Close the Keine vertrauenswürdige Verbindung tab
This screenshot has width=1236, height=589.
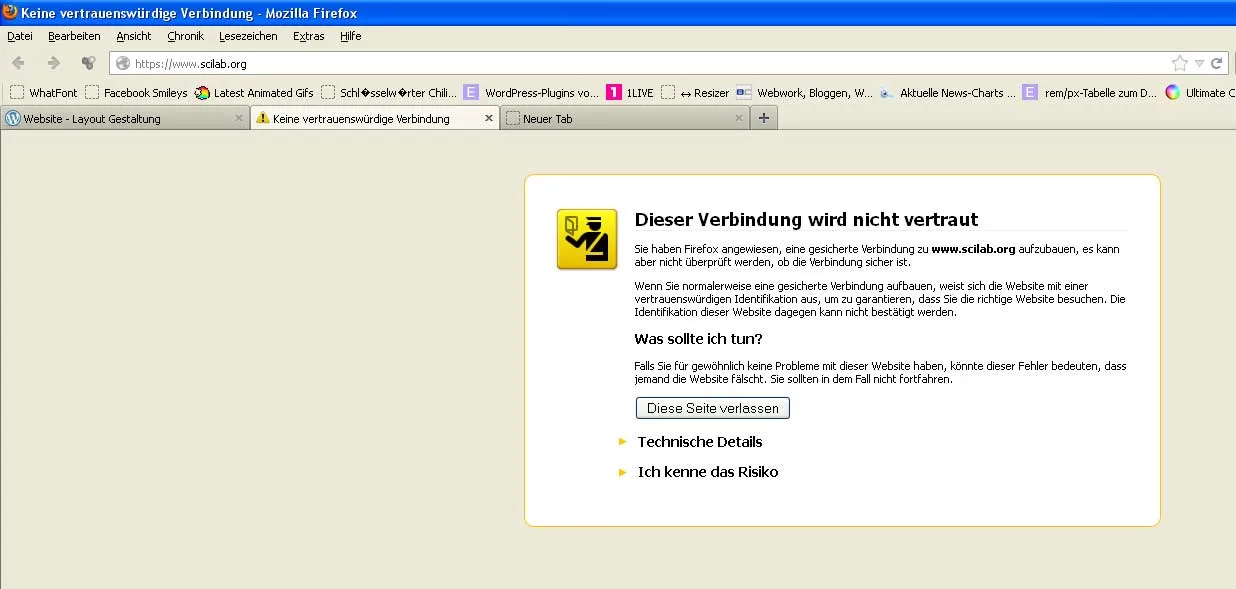[x=489, y=118]
